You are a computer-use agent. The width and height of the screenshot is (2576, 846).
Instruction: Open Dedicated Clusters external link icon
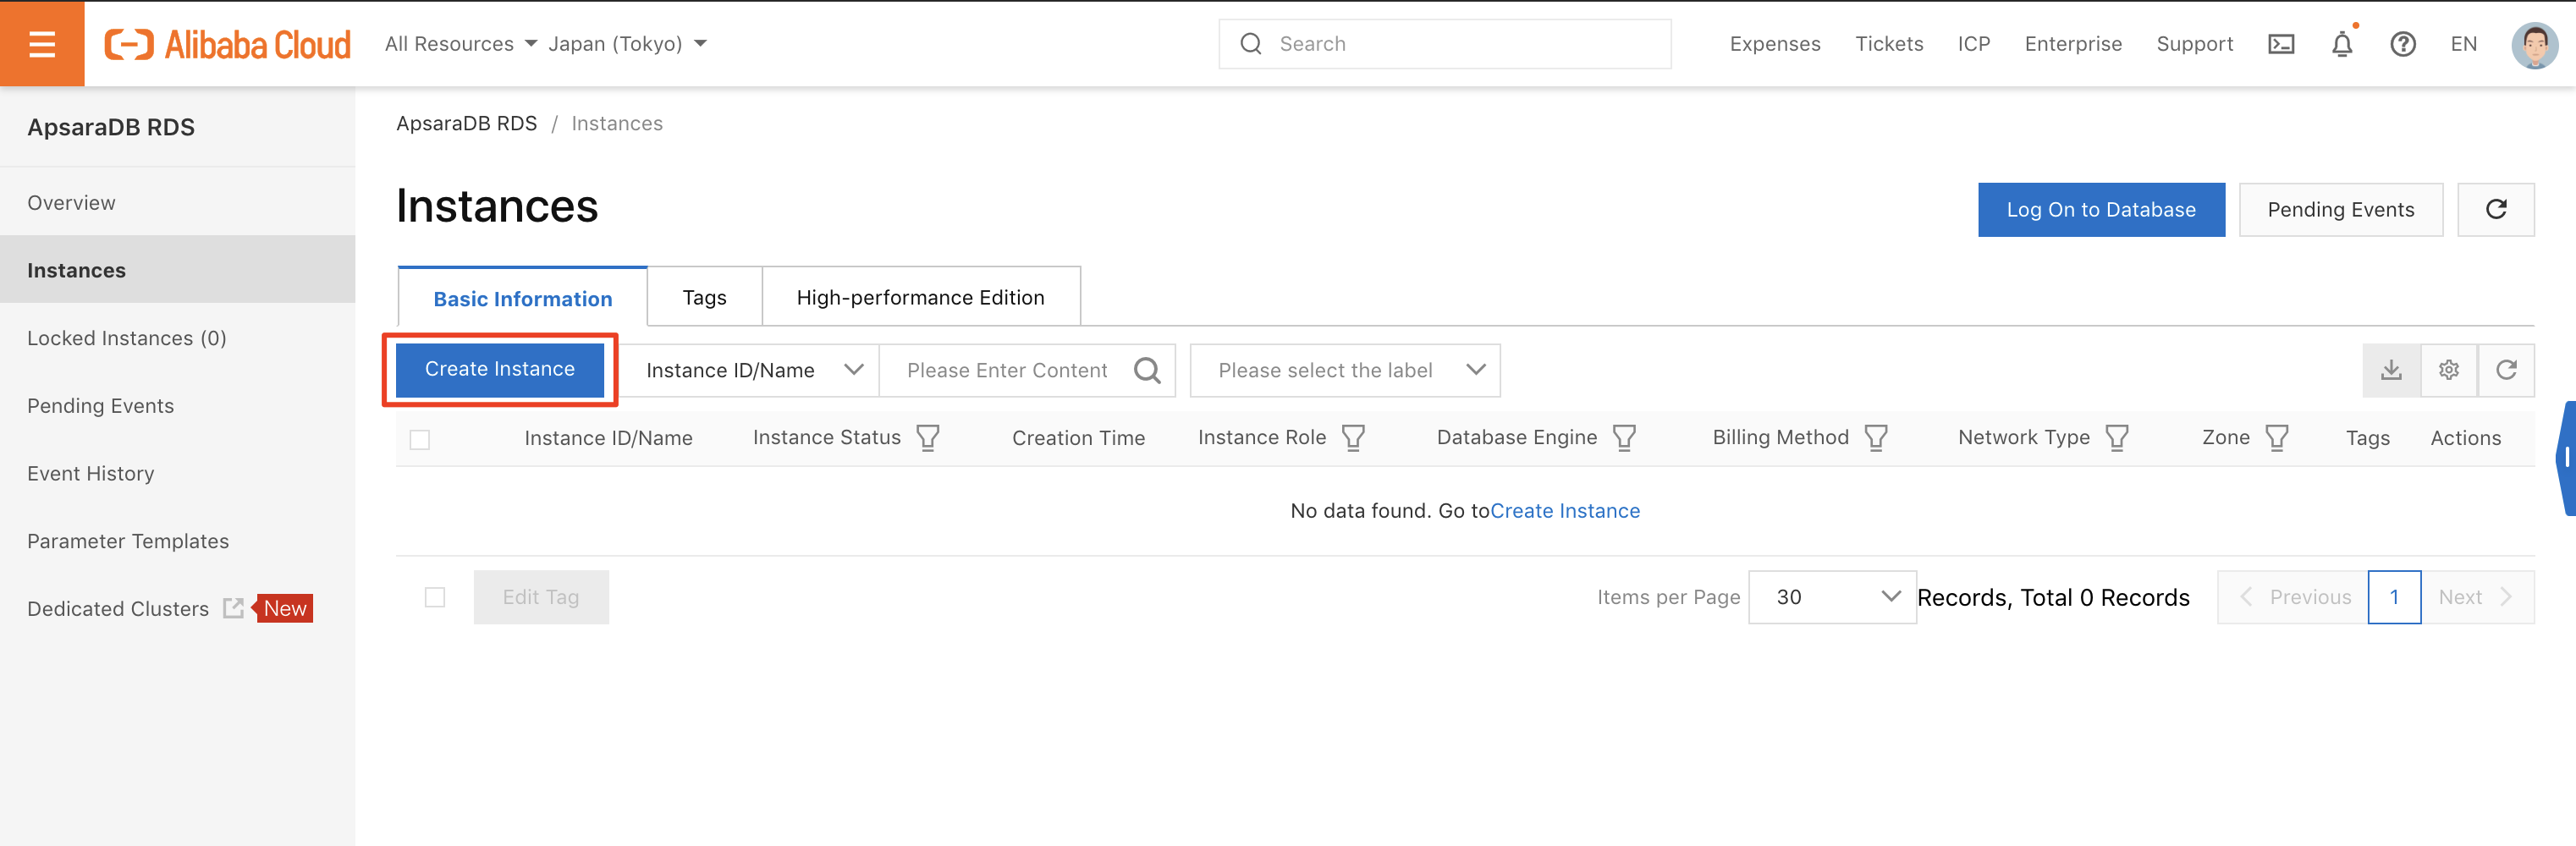pos(233,608)
